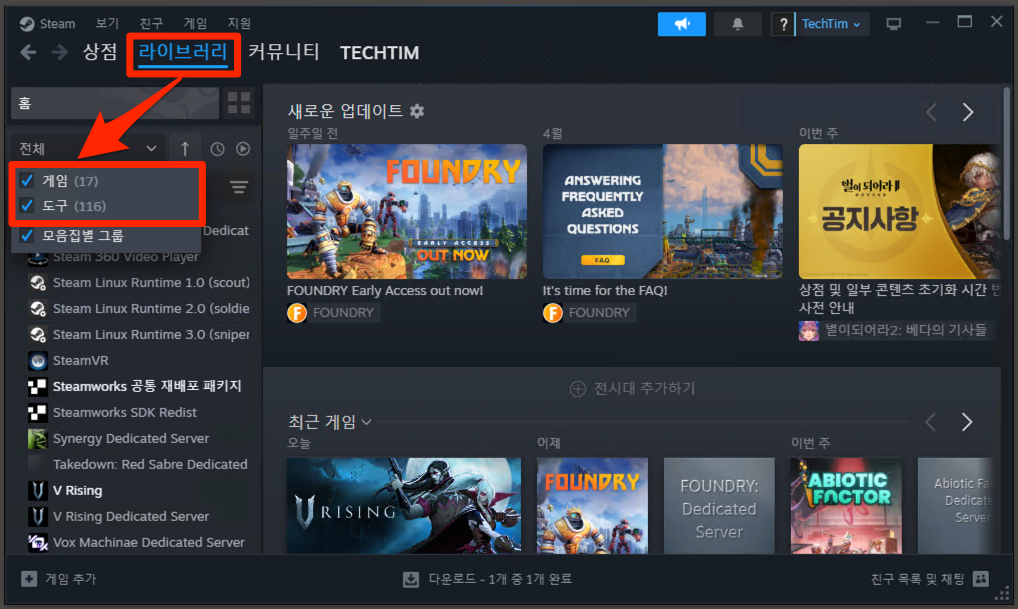
Task: Uncheck the 게임 (17) checkbox
Action: click(27, 180)
